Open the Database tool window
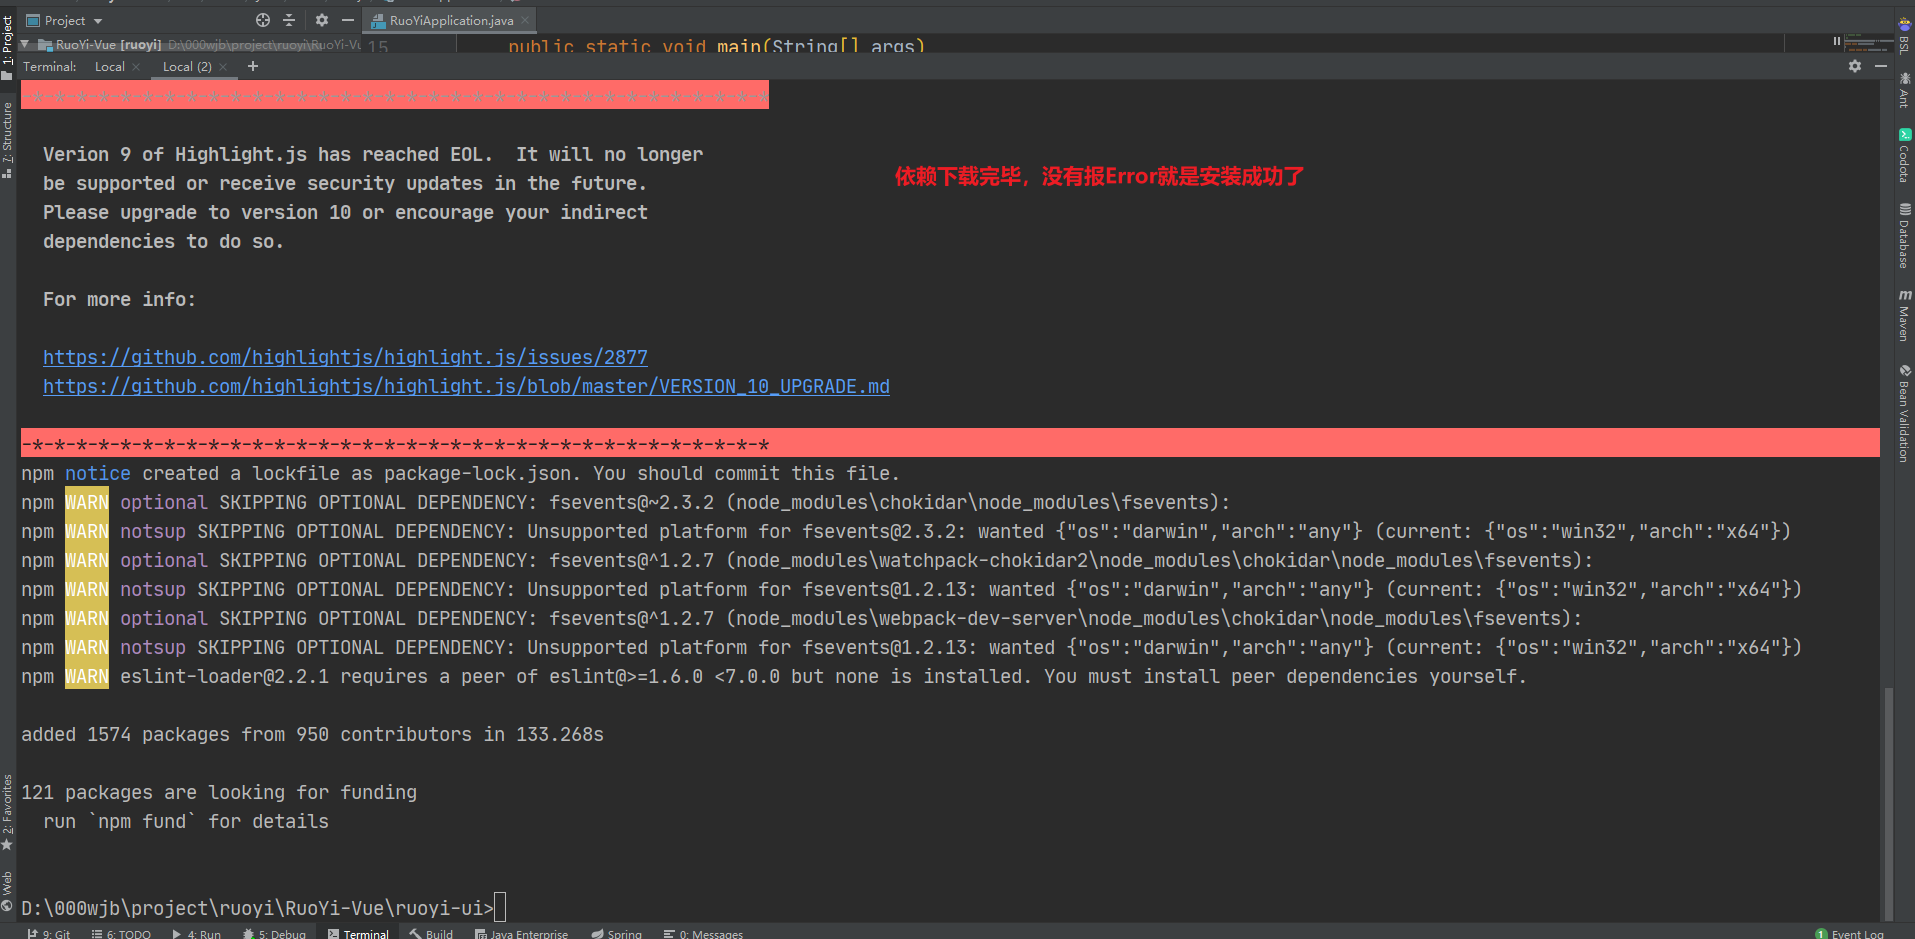The height and width of the screenshot is (939, 1915). (x=1904, y=236)
